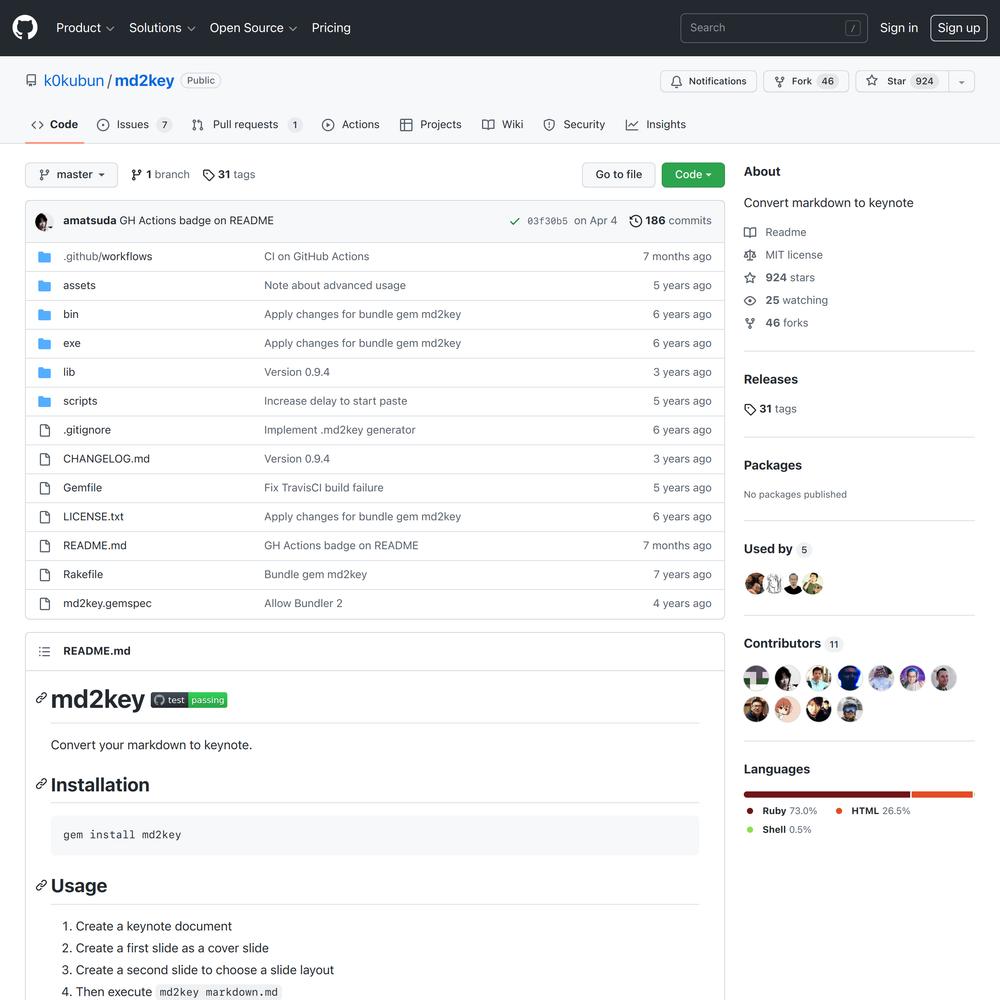Expand the Product menu
The image size is (1000, 1000).
click(x=85, y=28)
